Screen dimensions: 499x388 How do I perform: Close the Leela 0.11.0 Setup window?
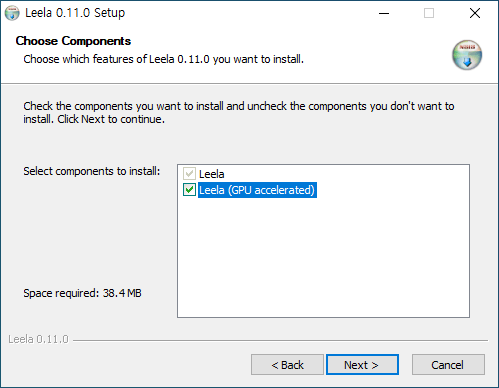click(475, 13)
